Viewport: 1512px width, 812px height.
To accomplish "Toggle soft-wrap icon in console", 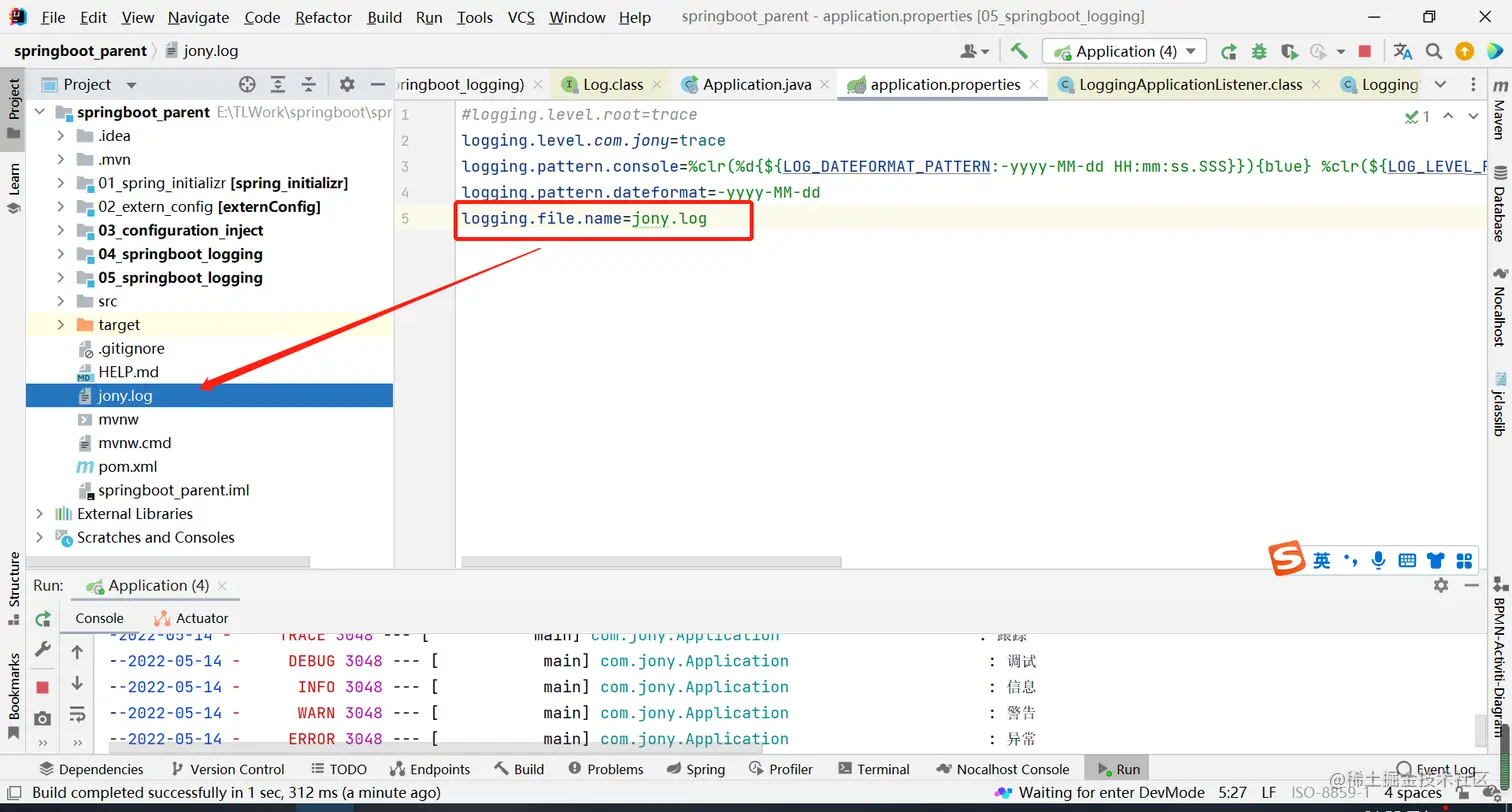I will [77, 714].
